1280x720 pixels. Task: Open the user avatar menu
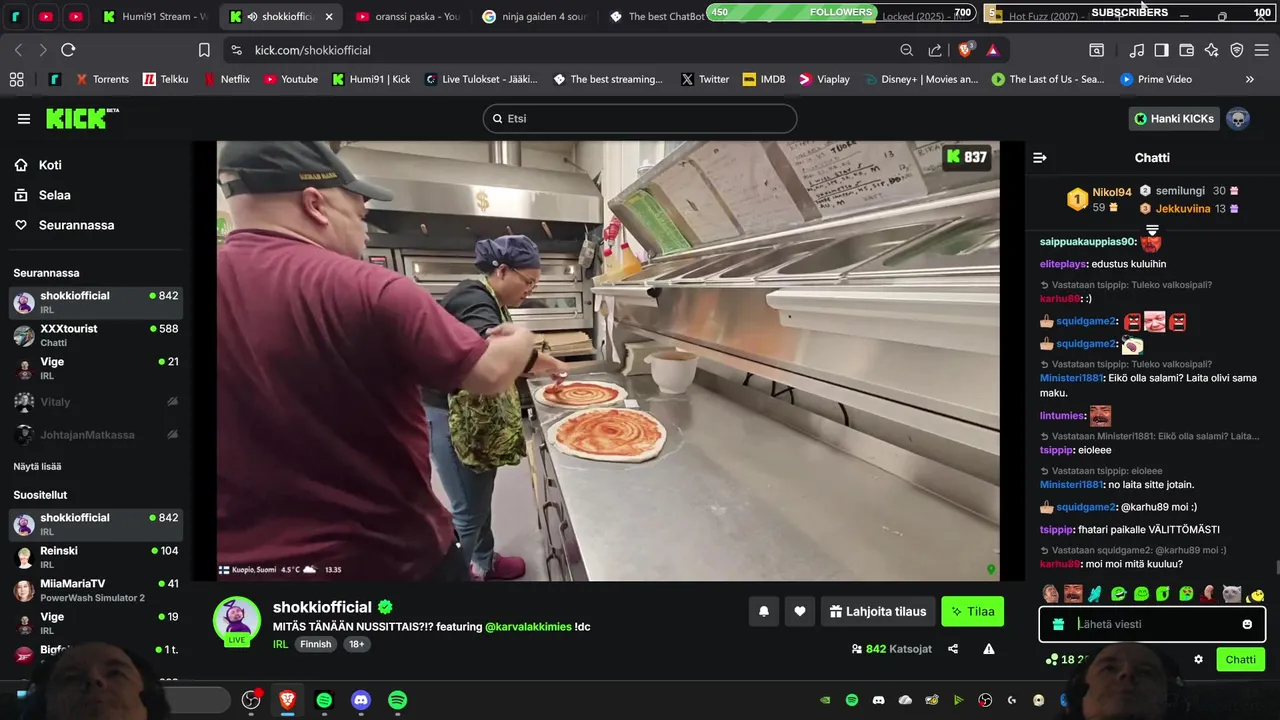tap(1238, 119)
